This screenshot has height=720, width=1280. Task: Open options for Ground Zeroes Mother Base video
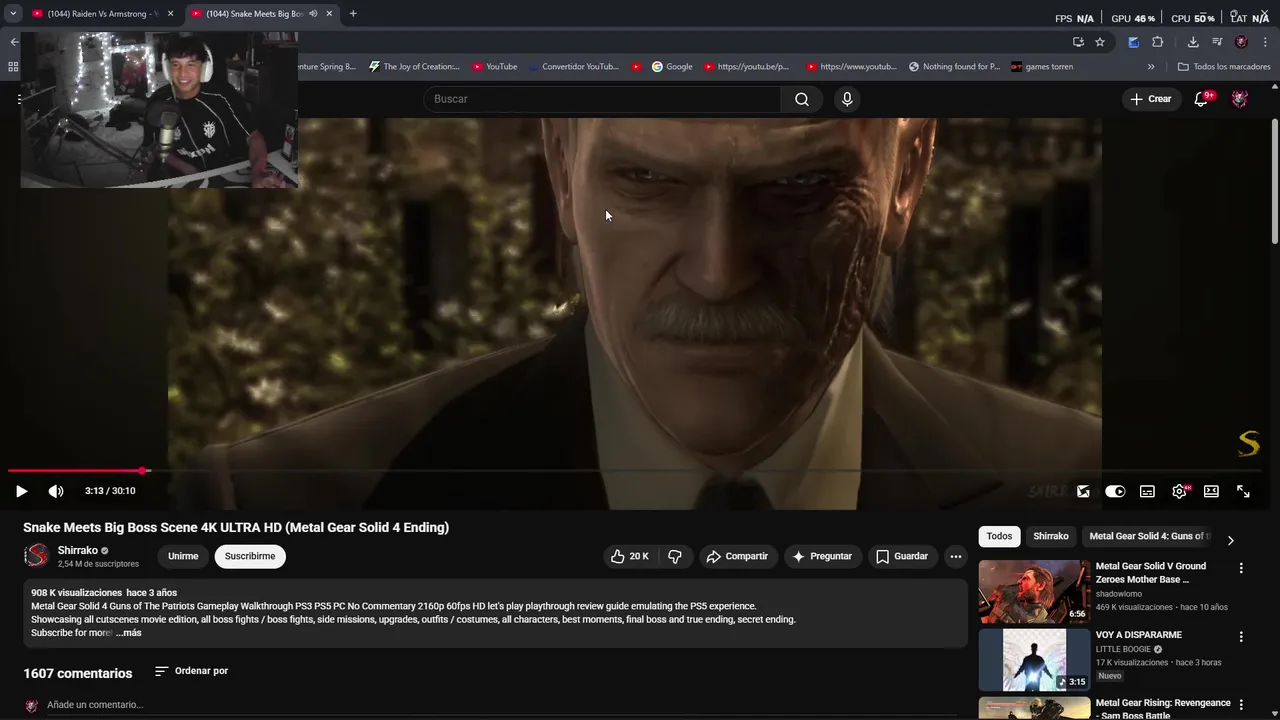click(x=1241, y=568)
